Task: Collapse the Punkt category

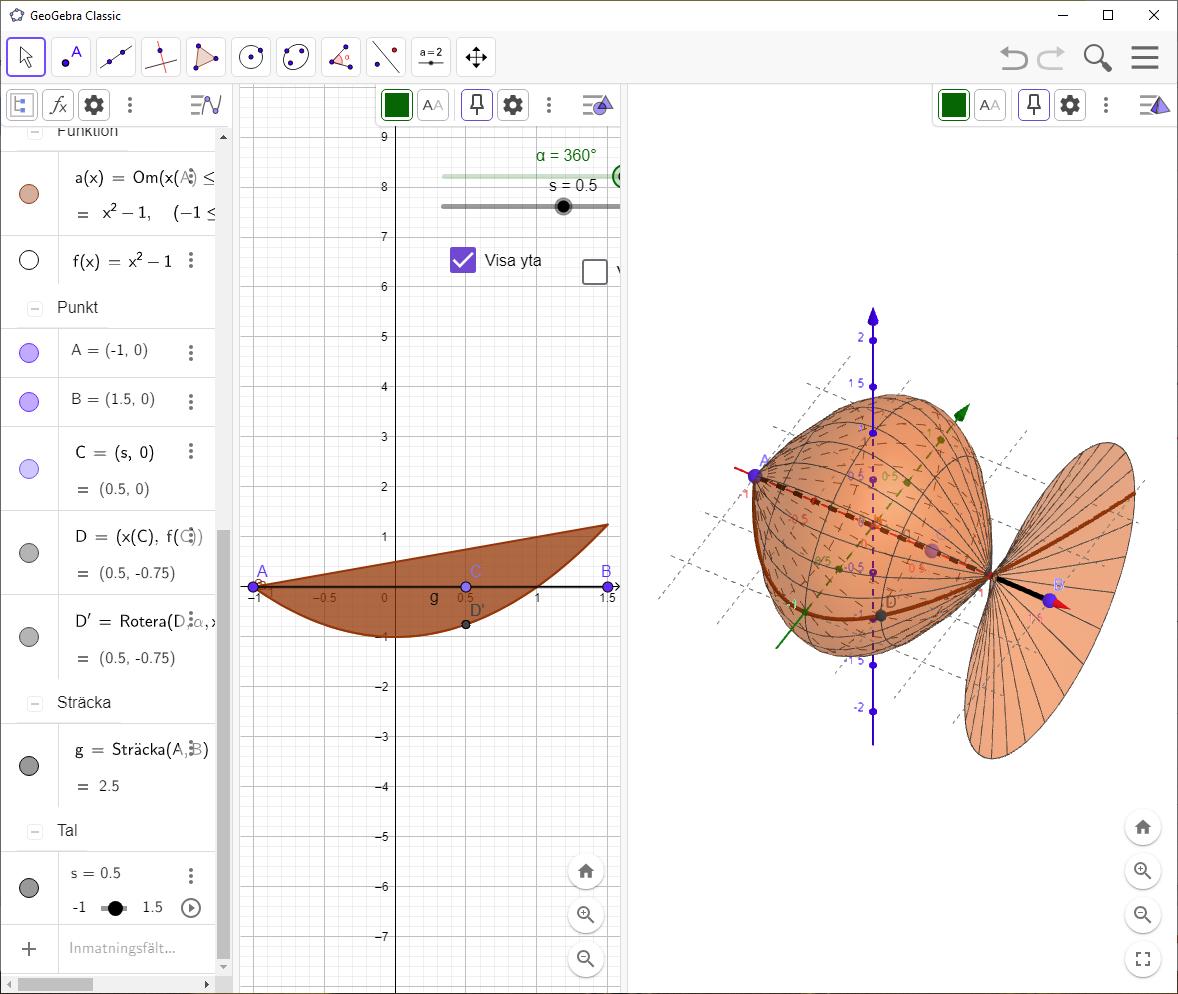Action: [x=35, y=308]
